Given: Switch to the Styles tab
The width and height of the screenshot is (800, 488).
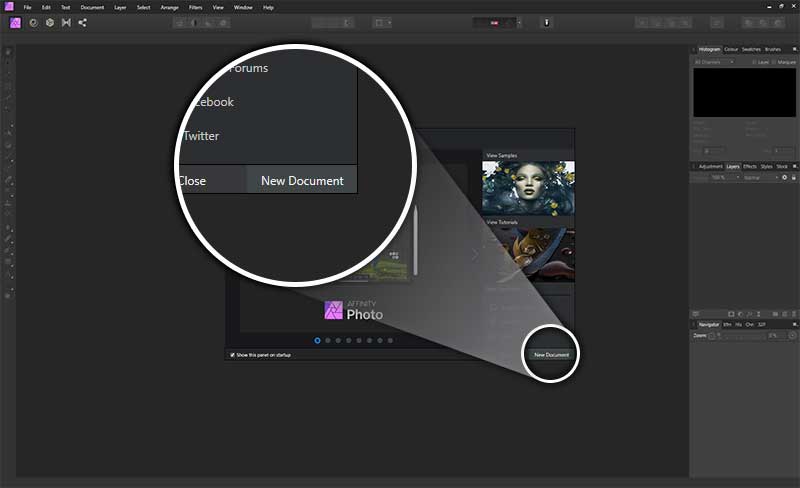Looking at the screenshot, I should coord(767,166).
